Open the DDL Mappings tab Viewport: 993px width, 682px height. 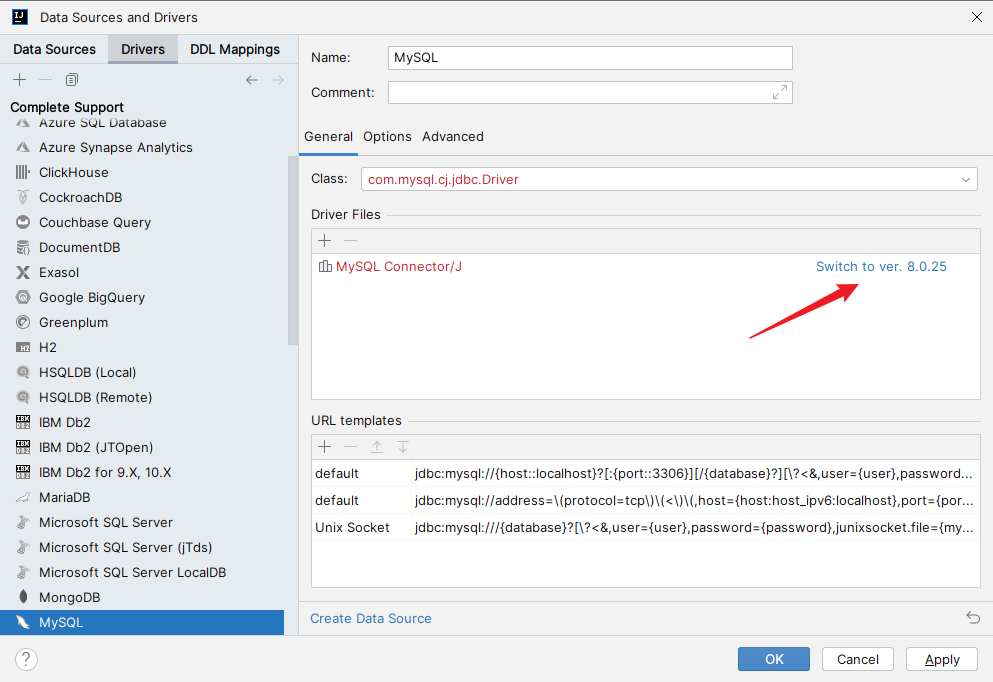(x=235, y=49)
